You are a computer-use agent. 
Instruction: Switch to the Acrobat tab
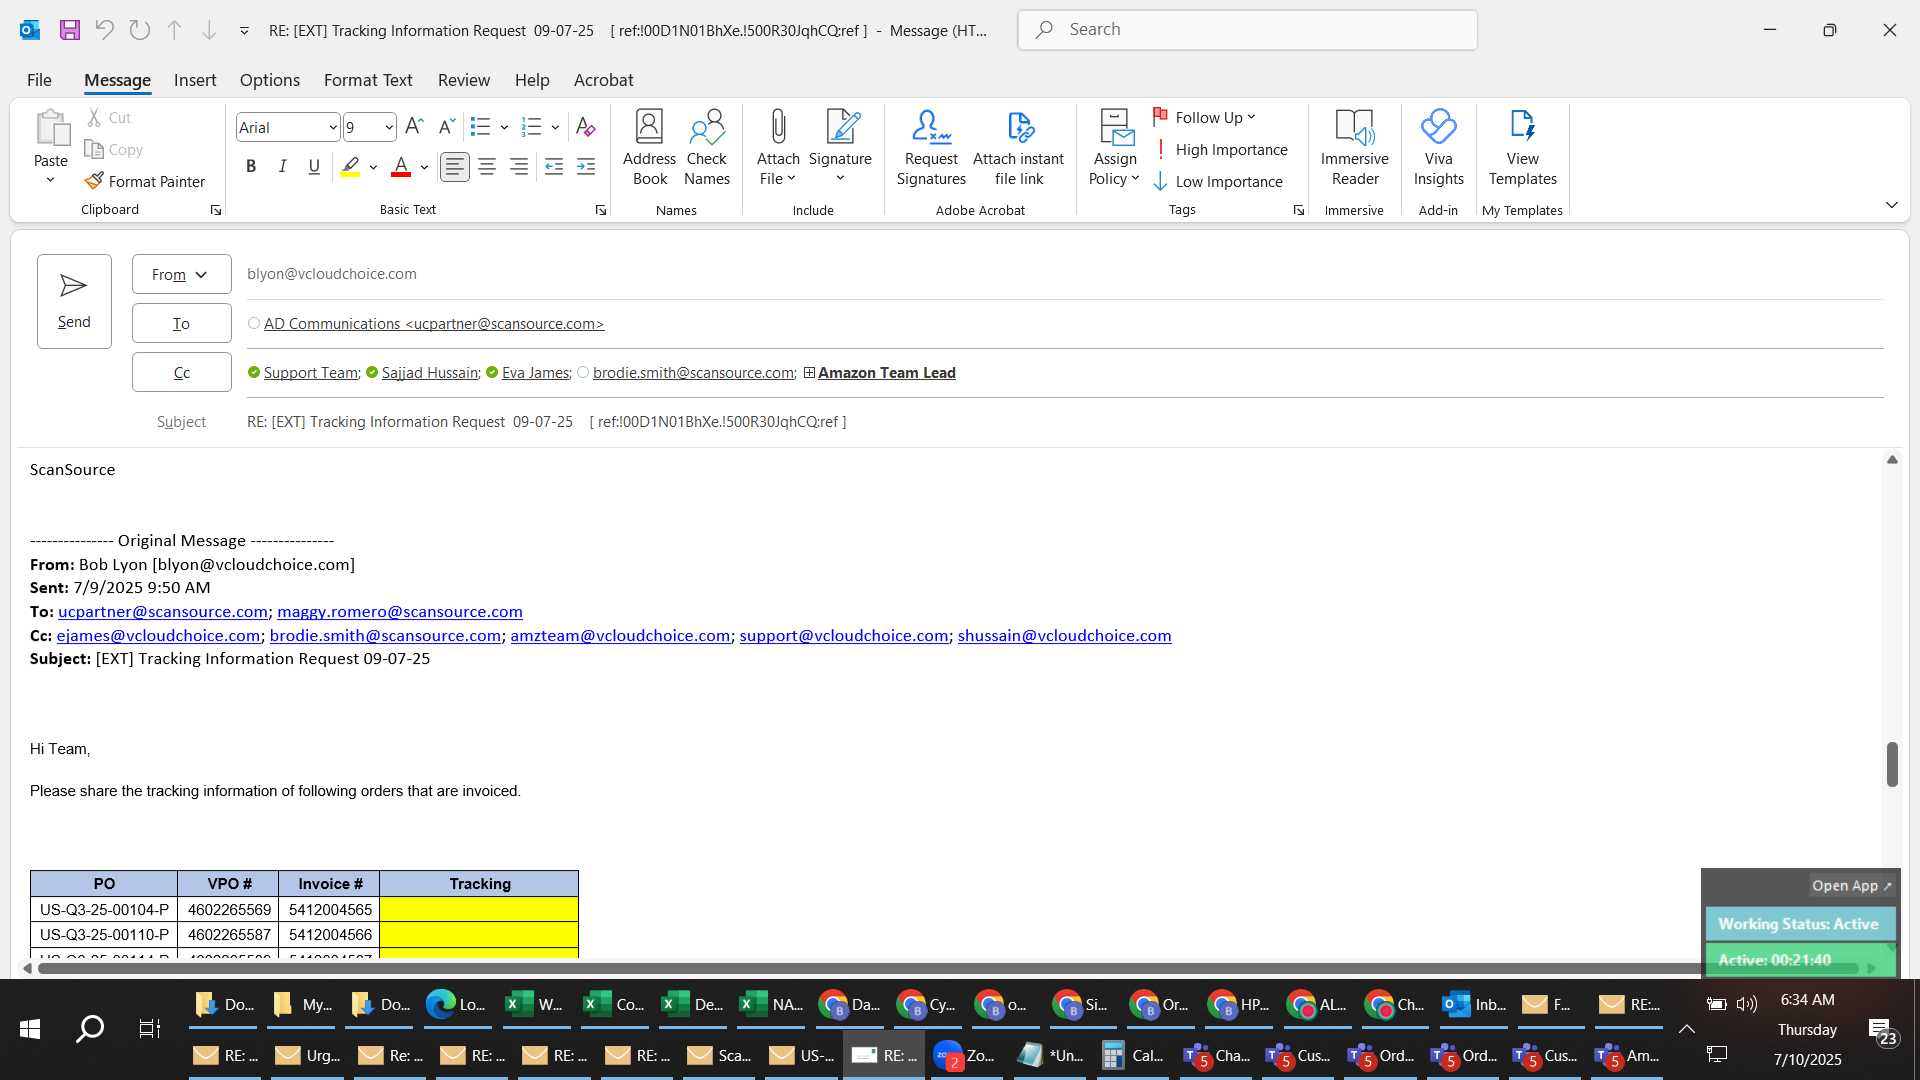click(603, 80)
